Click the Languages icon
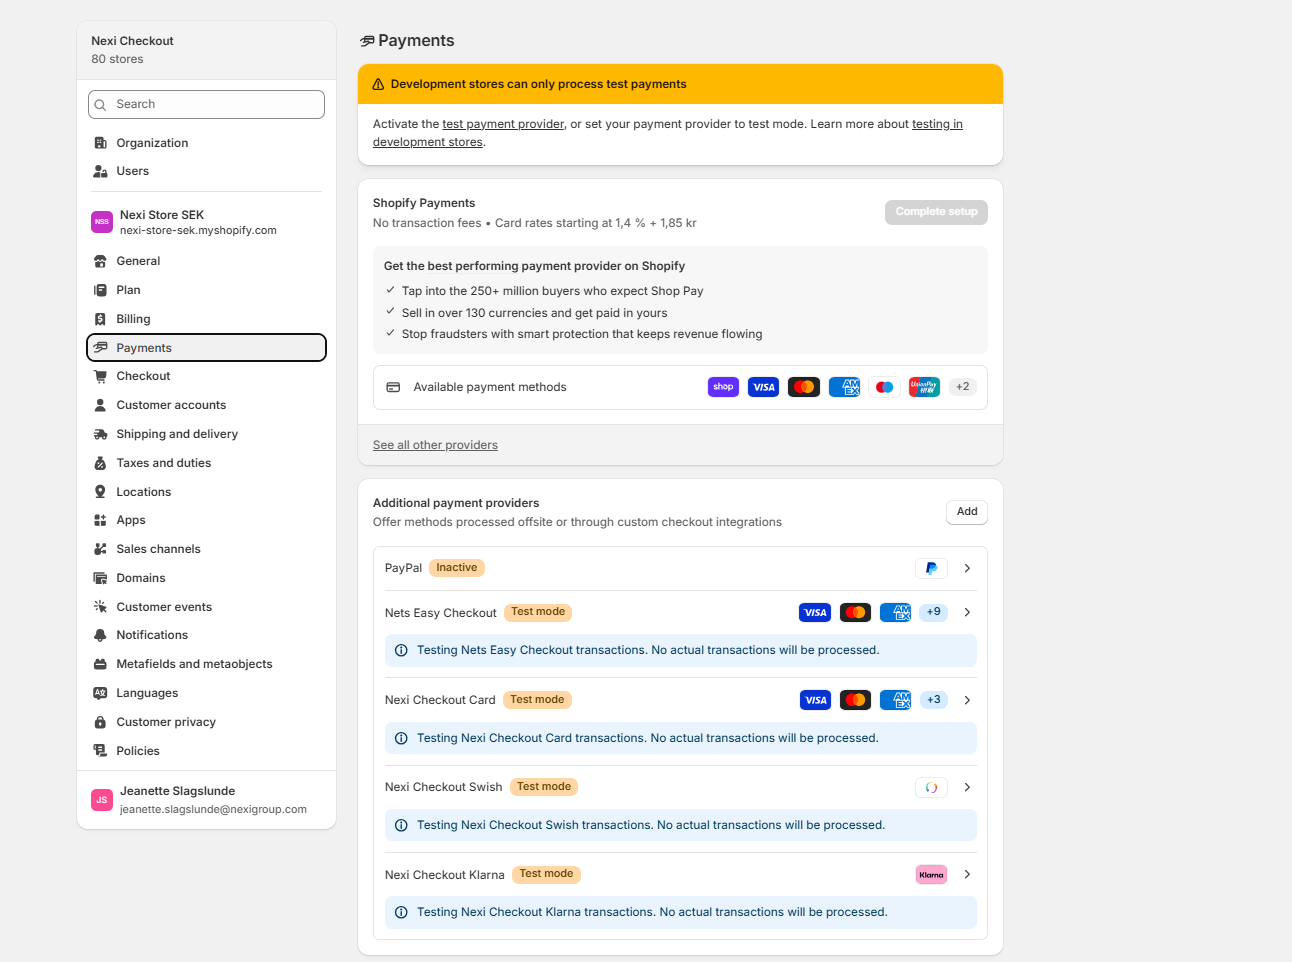The height and width of the screenshot is (962, 1292). coord(100,693)
